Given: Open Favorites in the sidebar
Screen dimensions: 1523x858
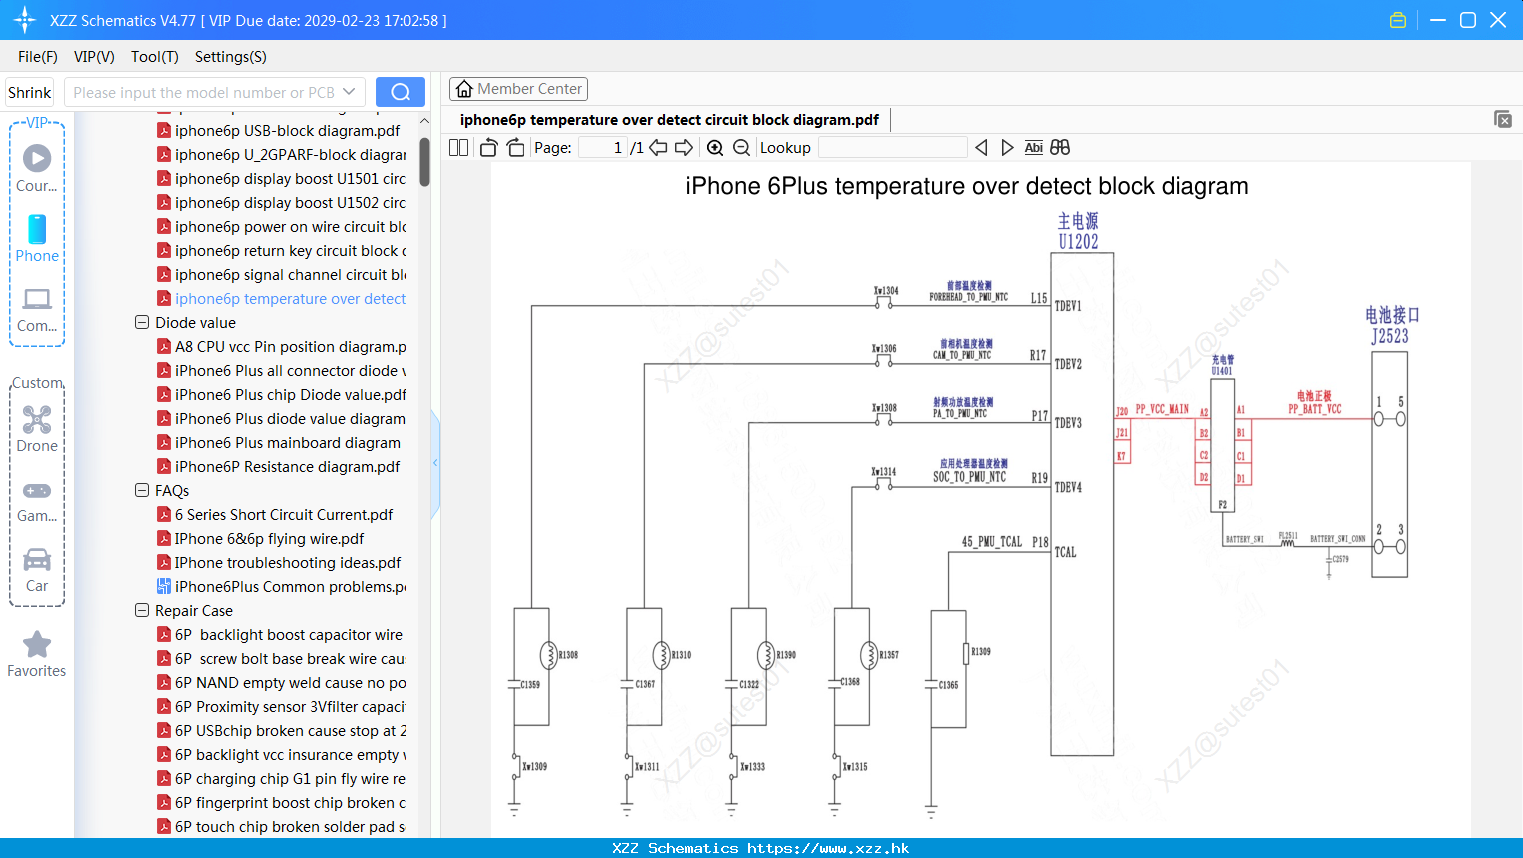Looking at the screenshot, I should coord(37,655).
